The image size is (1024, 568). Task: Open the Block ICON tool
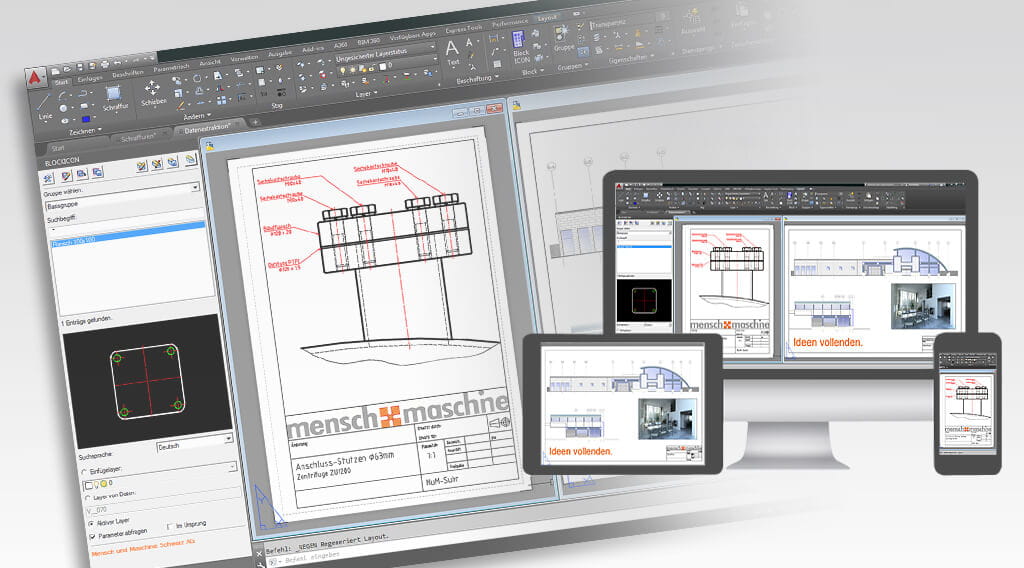(x=520, y=47)
